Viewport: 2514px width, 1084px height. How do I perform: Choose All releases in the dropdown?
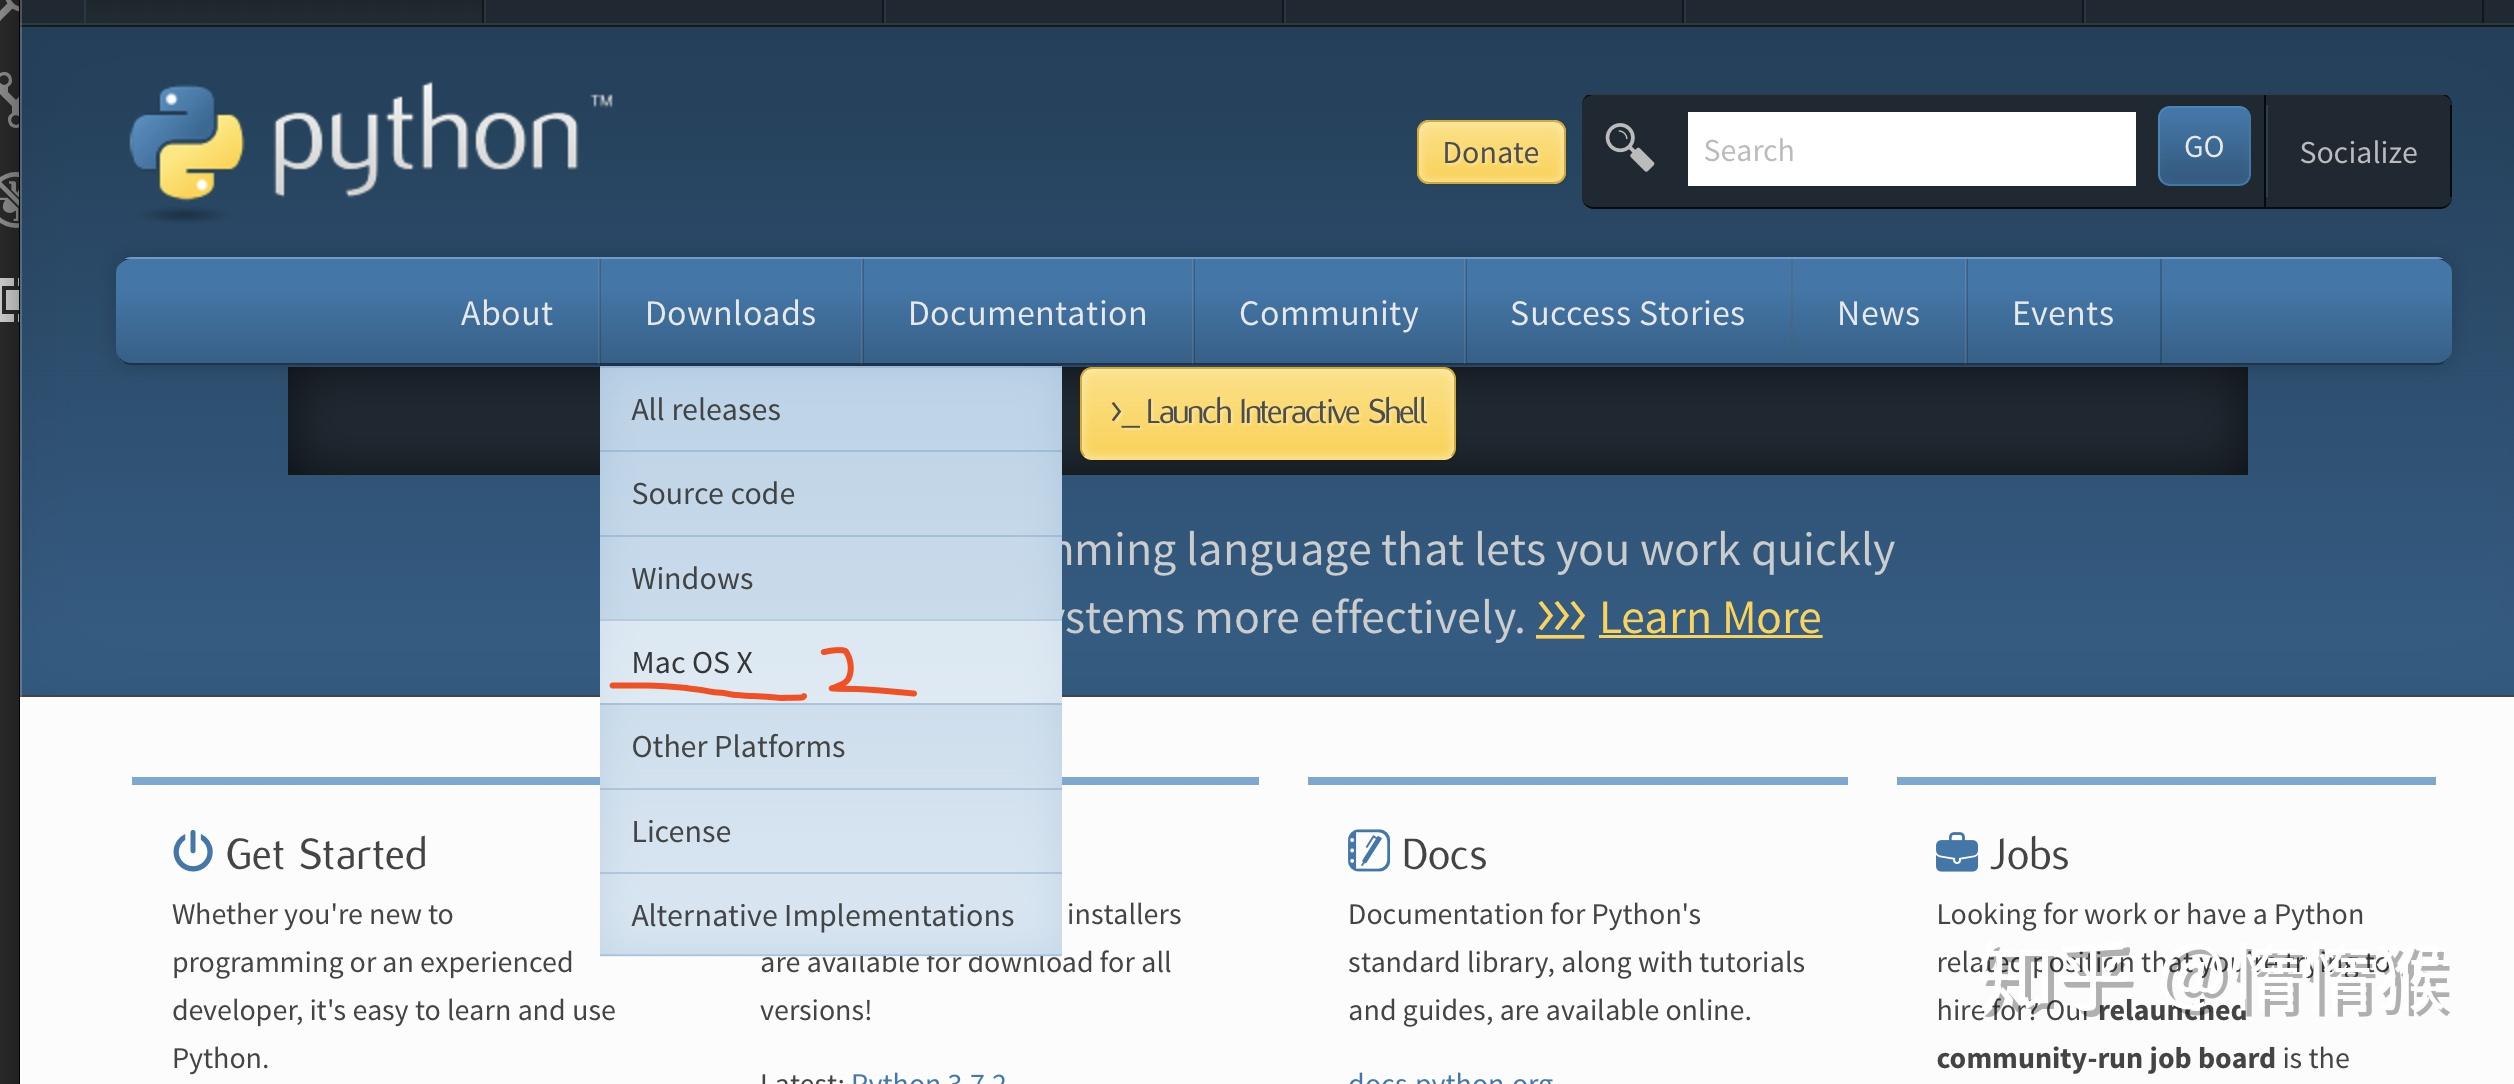coord(705,410)
